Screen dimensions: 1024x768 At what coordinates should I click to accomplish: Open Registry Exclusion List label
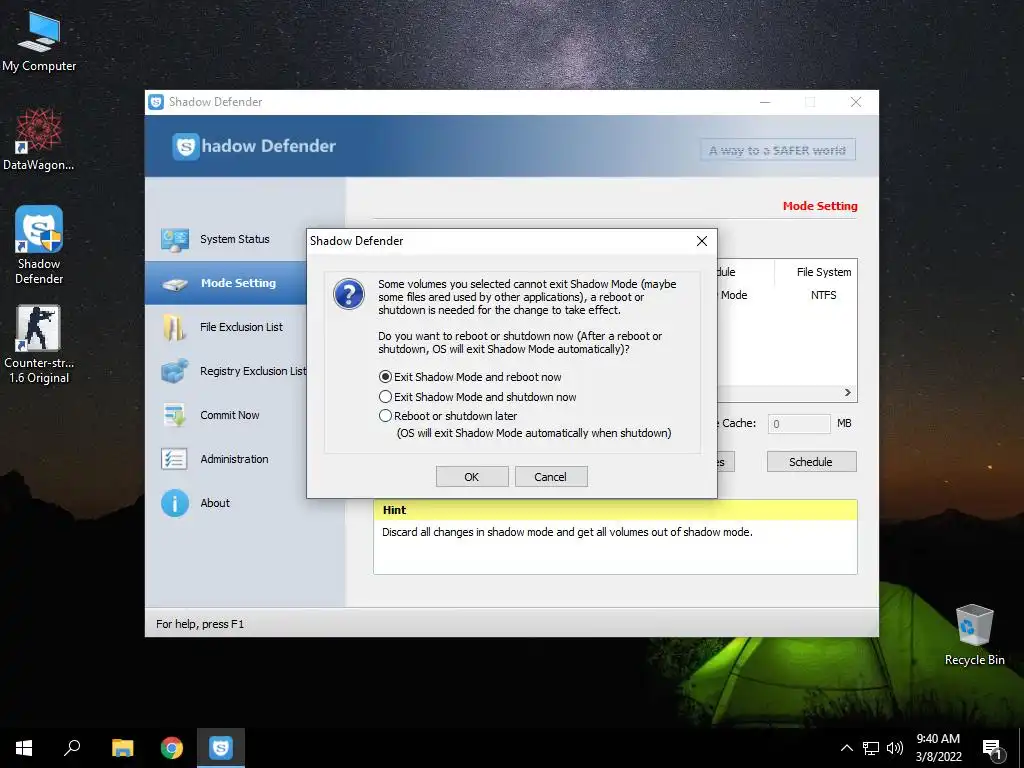pyautogui.click(x=253, y=371)
